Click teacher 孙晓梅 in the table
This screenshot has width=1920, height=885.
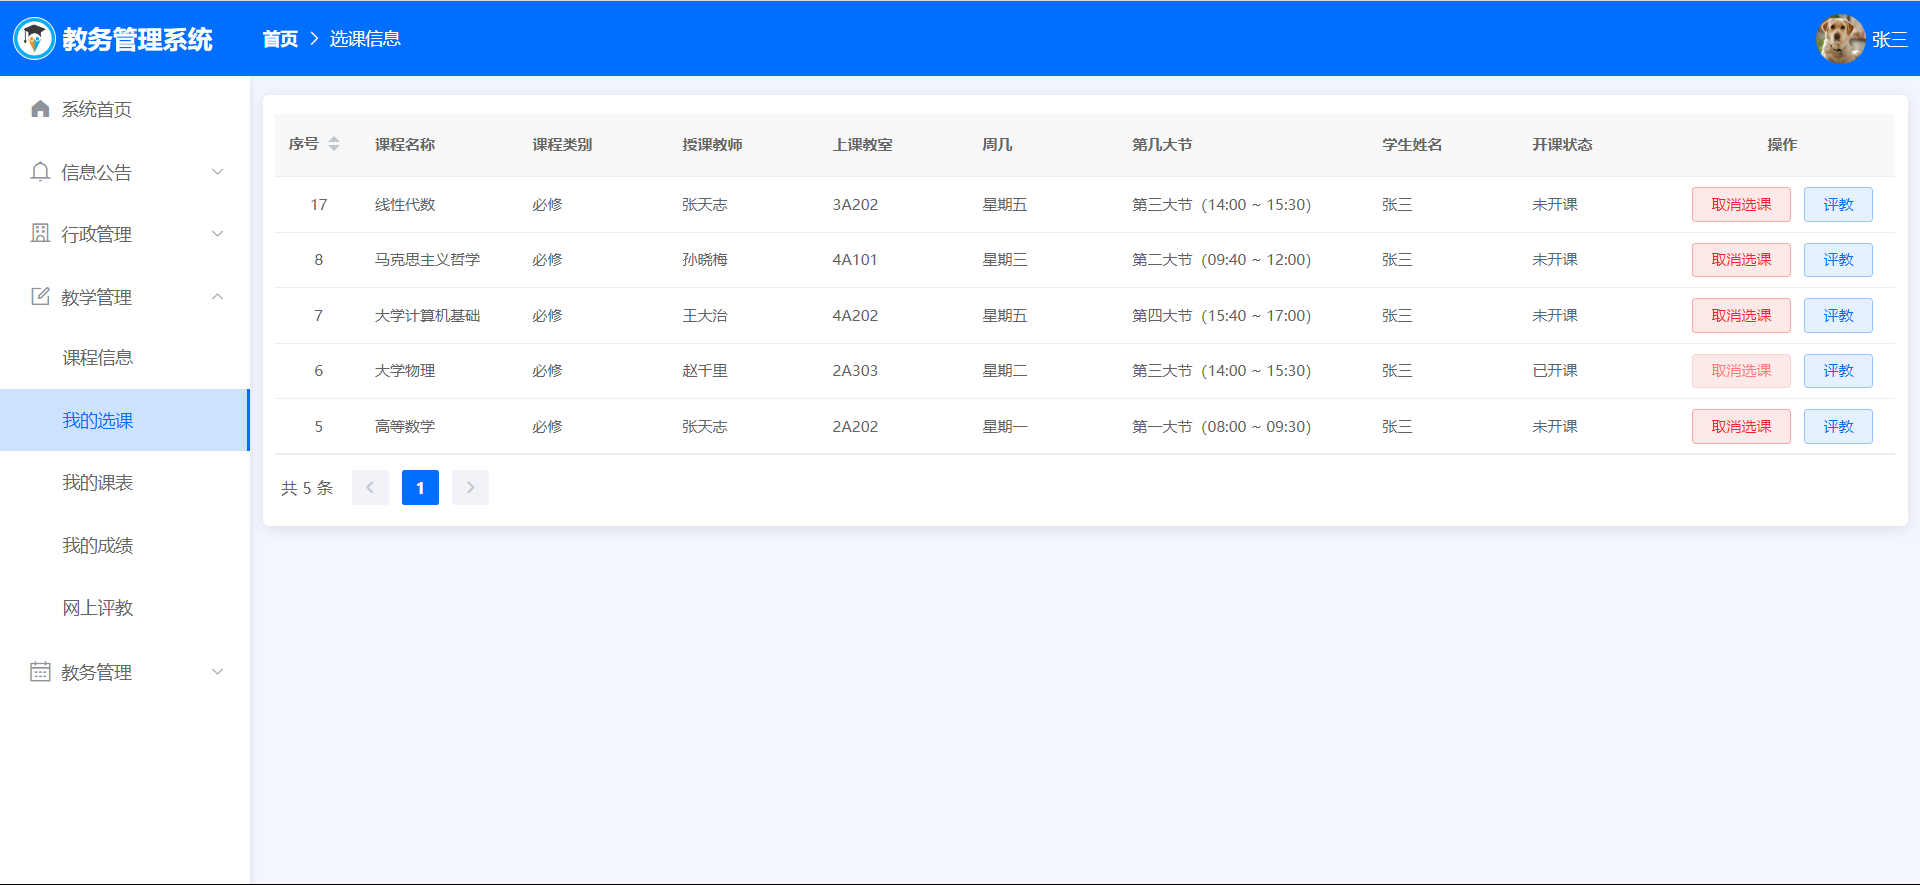coord(705,260)
